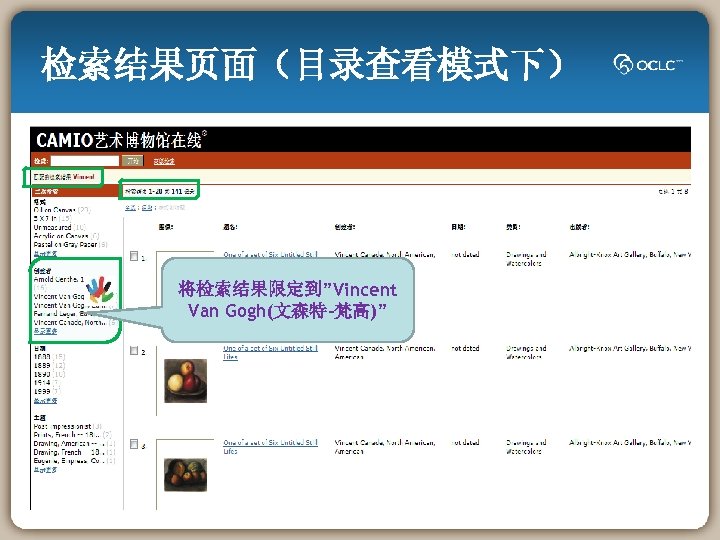Click the OCLC logo on the slide
Image resolution: width=720 pixels, height=540 pixels.
(648, 65)
